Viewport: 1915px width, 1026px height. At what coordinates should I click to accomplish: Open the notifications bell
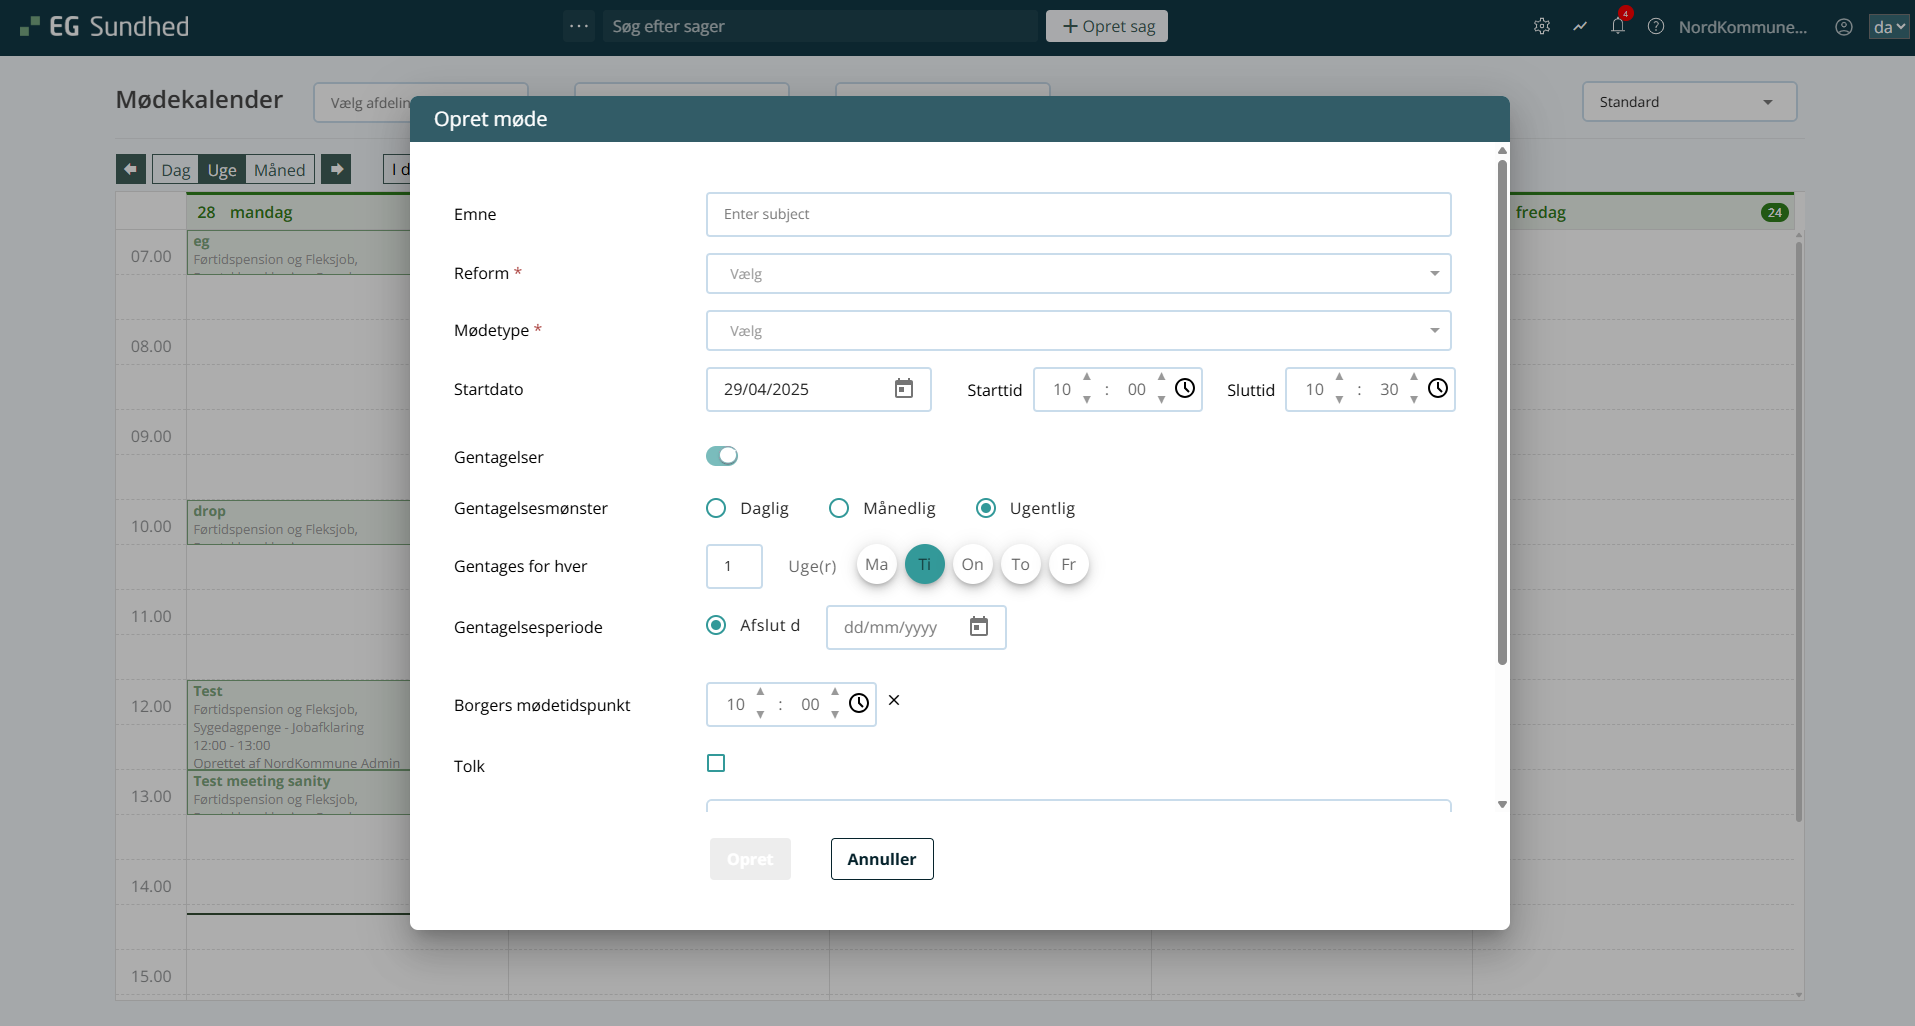pyautogui.click(x=1617, y=27)
